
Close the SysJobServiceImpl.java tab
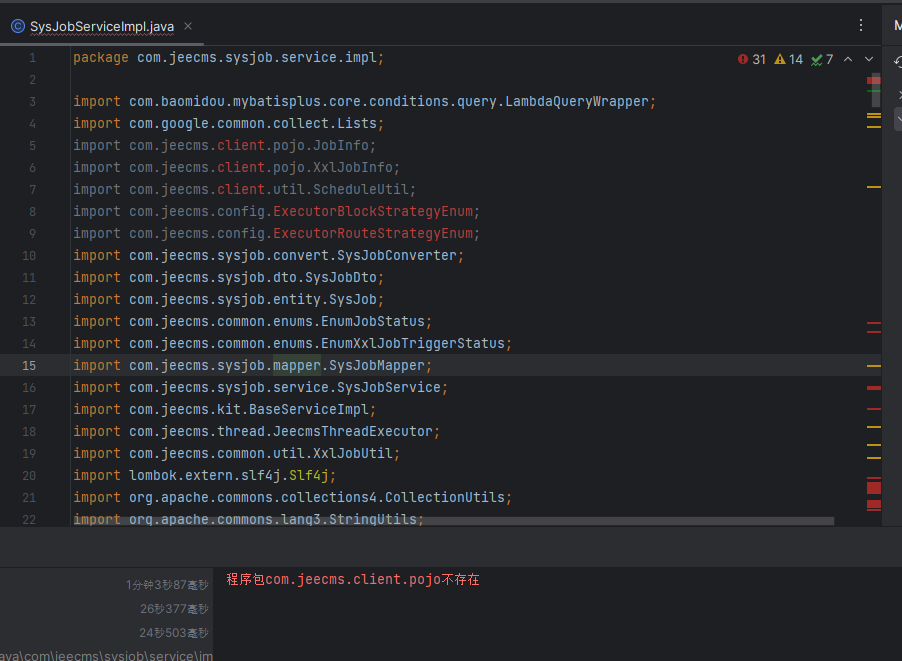(x=189, y=26)
